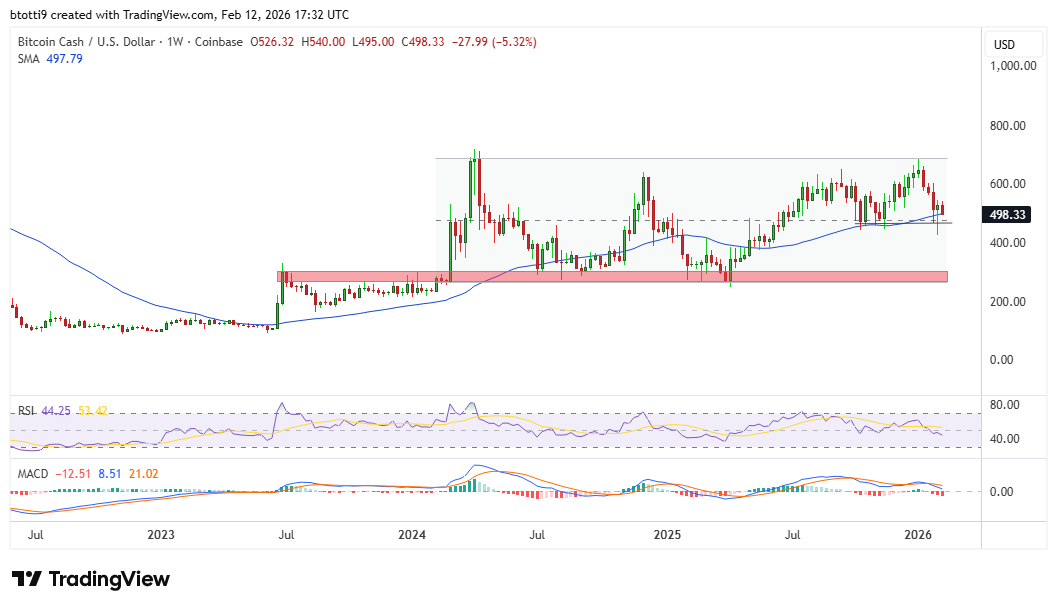Click the TradingView.com attribution link

click(168, 14)
